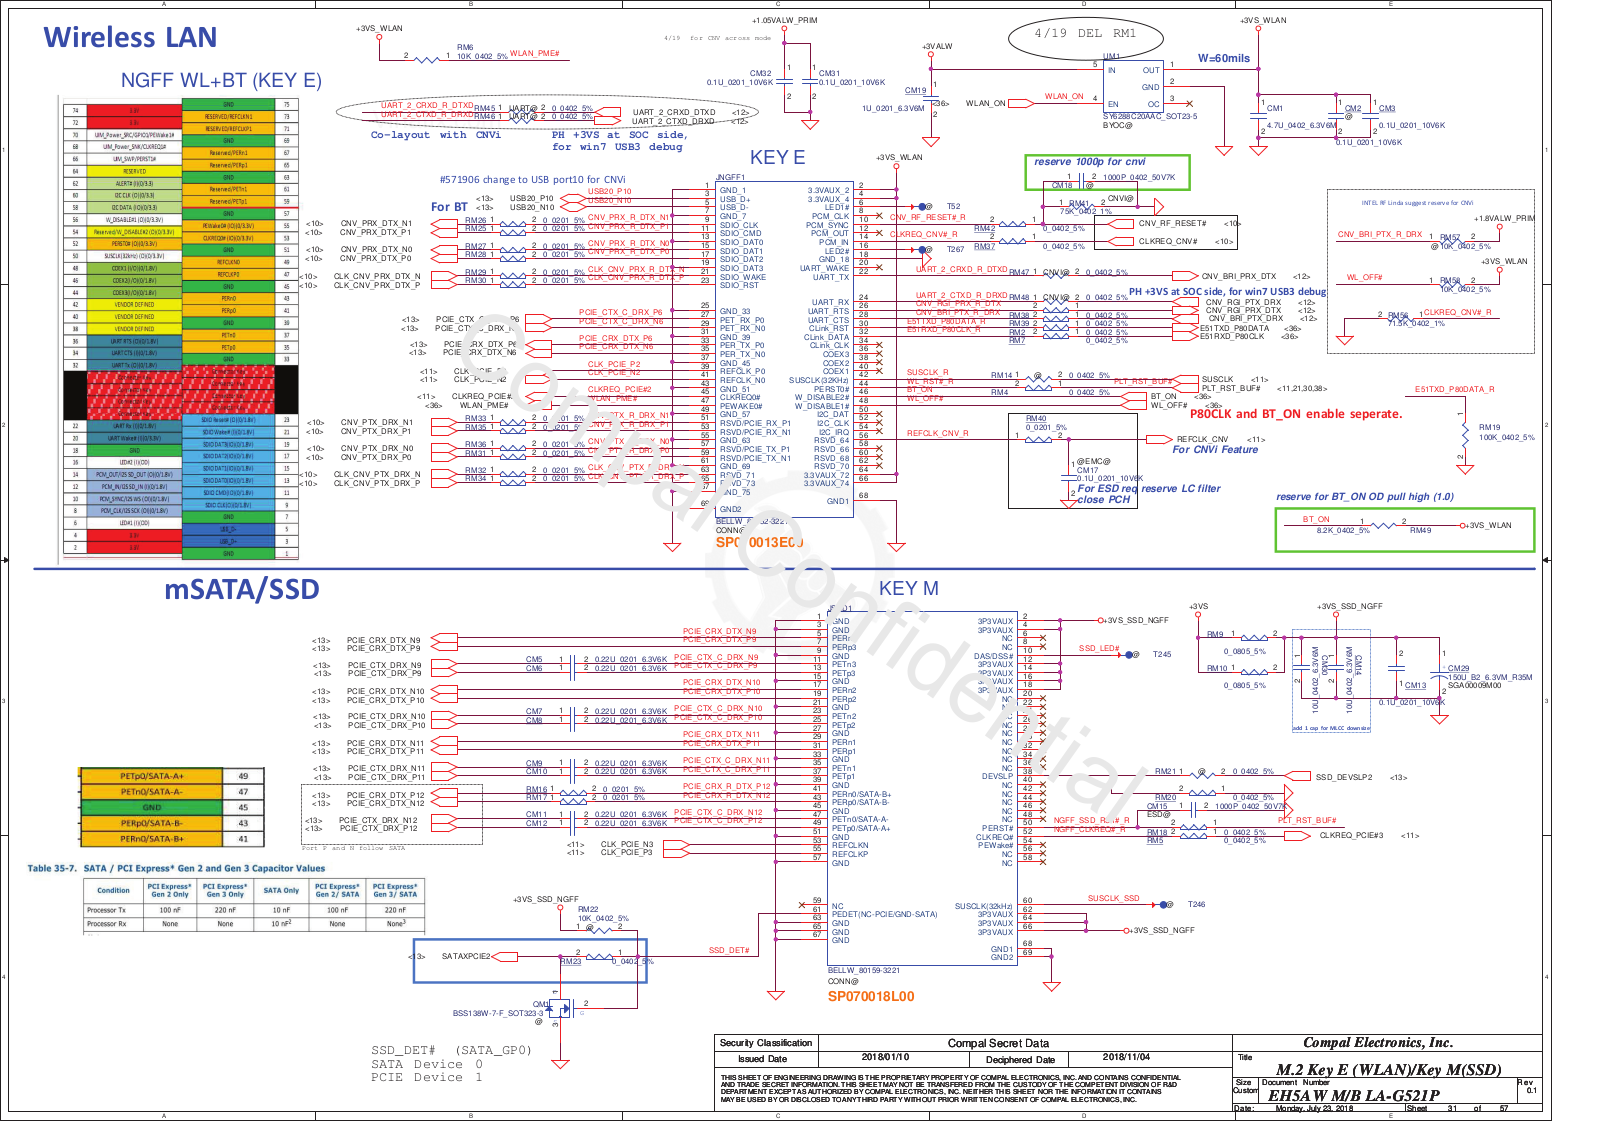The width and height of the screenshot is (1600, 1131).
Task: Click "#571906 change to USB port10 for CNVi"
Action: [x=532, y=180]
